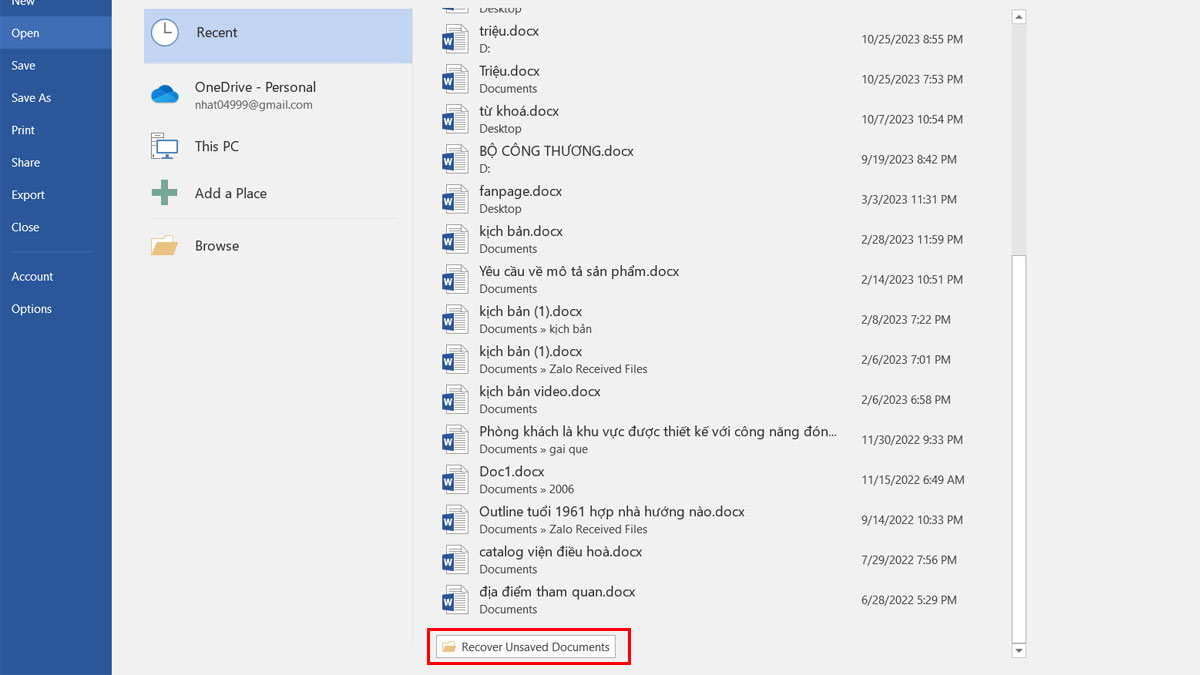Click the Word icon for kịch bản video.docx

coord(455,398)
